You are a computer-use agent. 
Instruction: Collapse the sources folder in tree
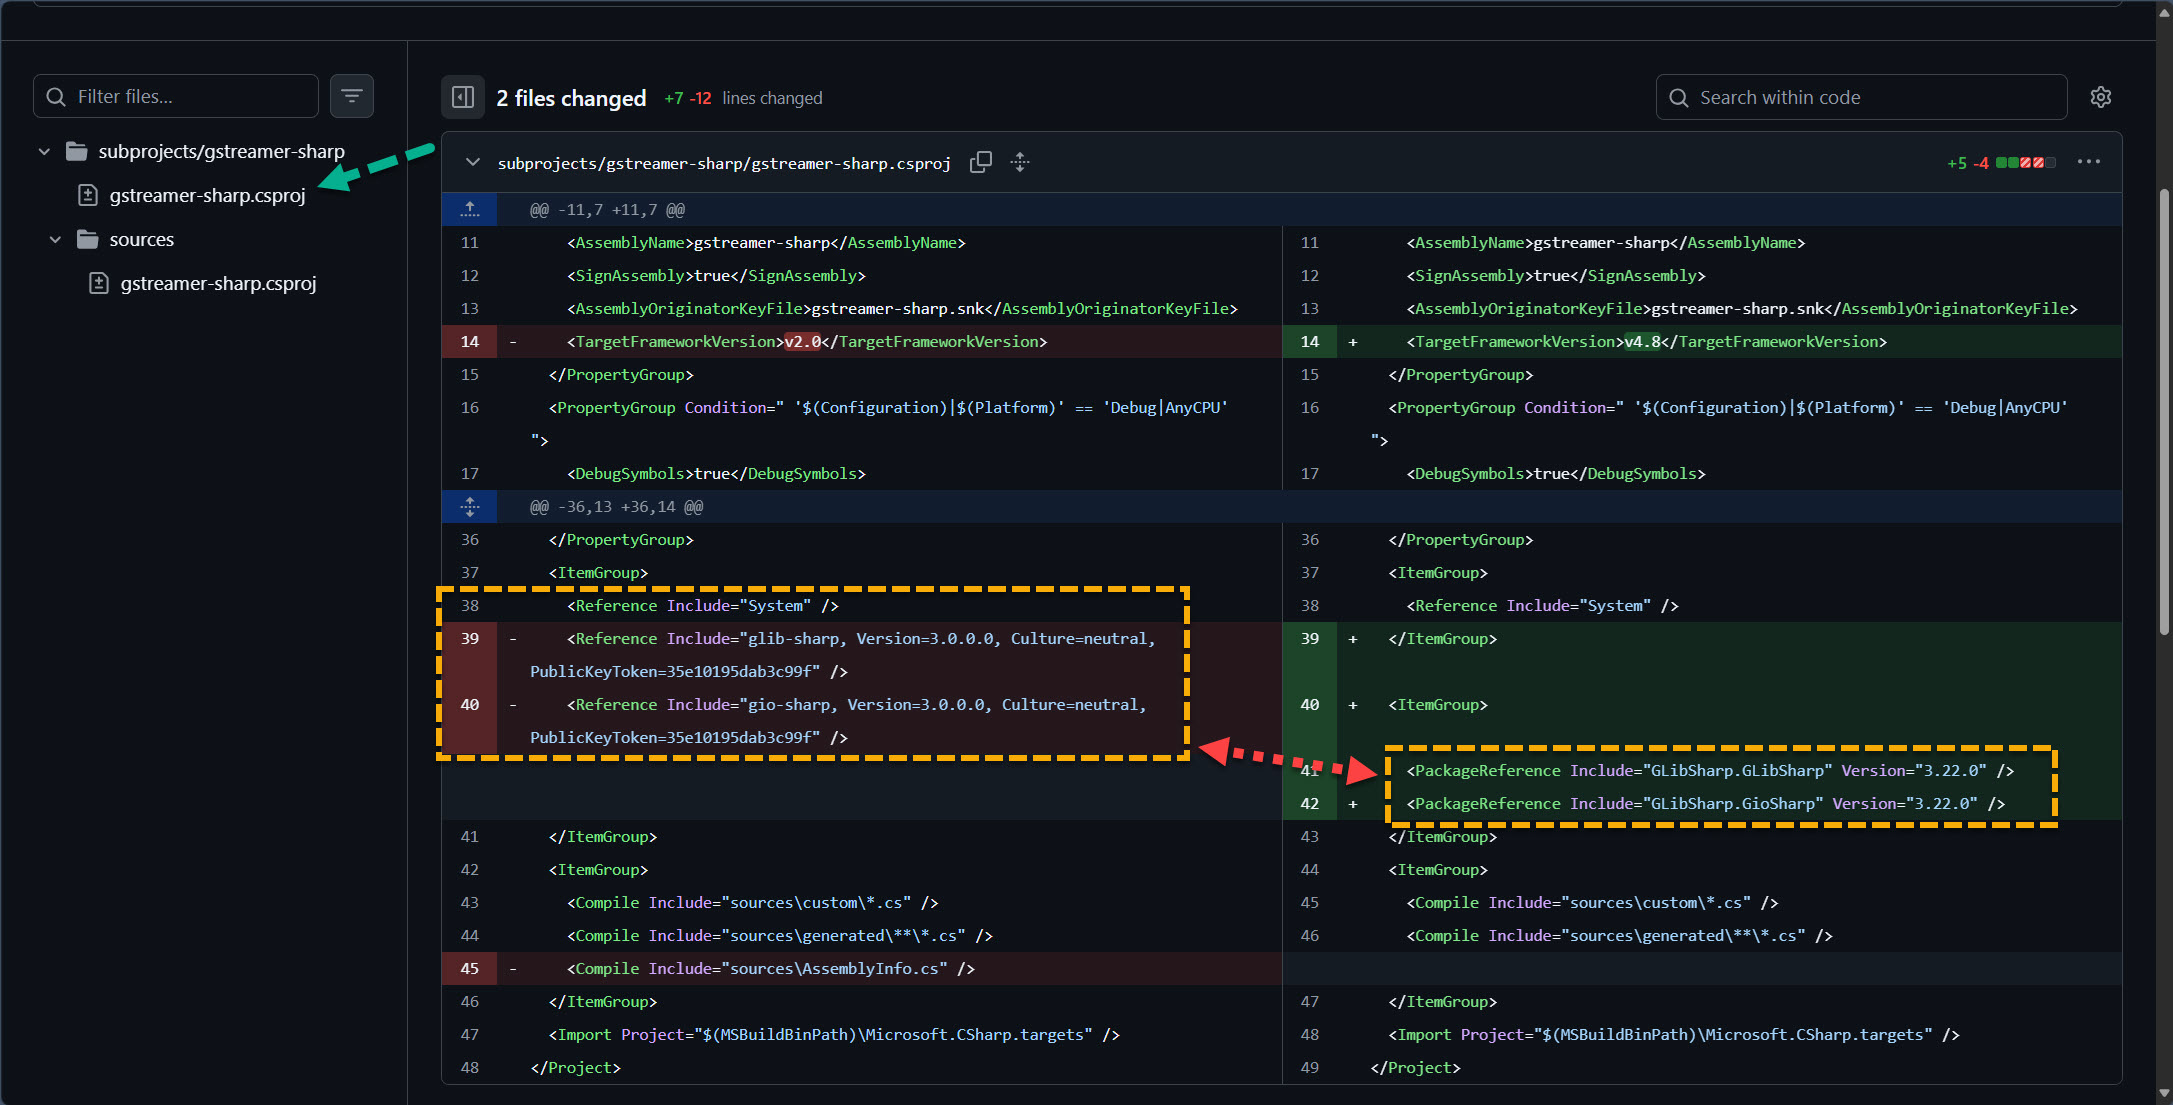[55, 240]
